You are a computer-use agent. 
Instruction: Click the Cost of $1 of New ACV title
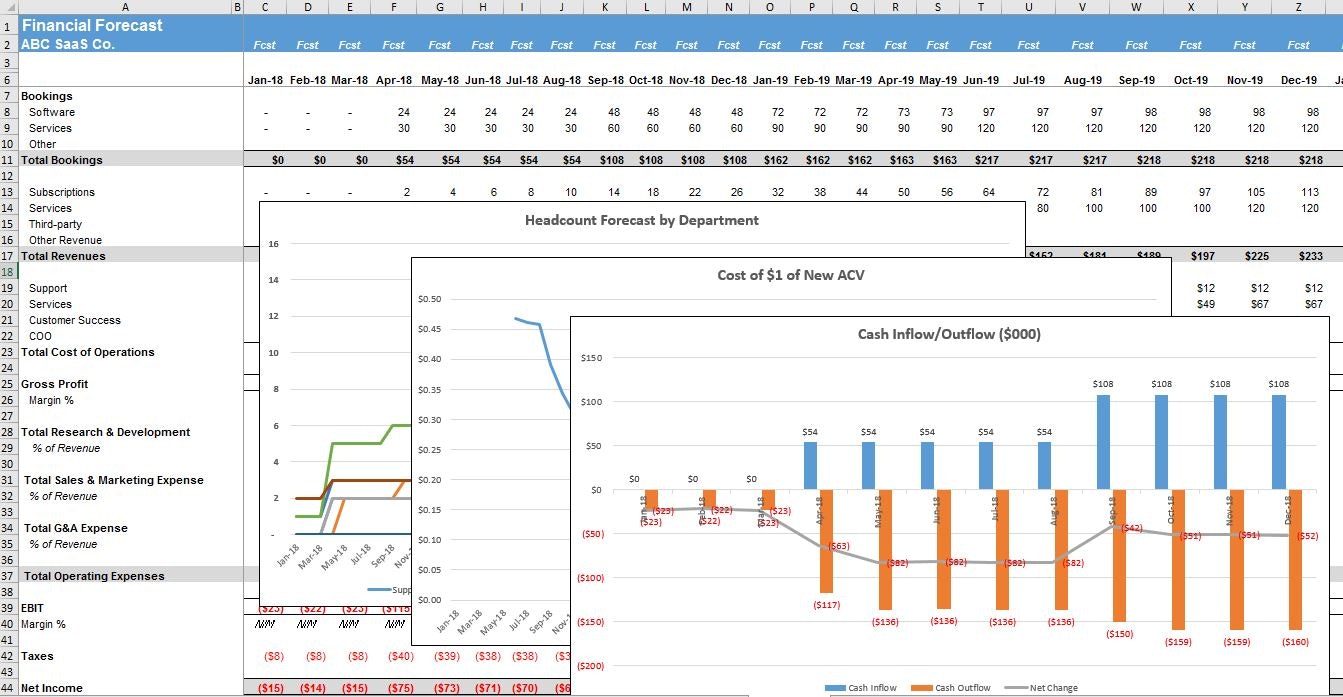789,275
